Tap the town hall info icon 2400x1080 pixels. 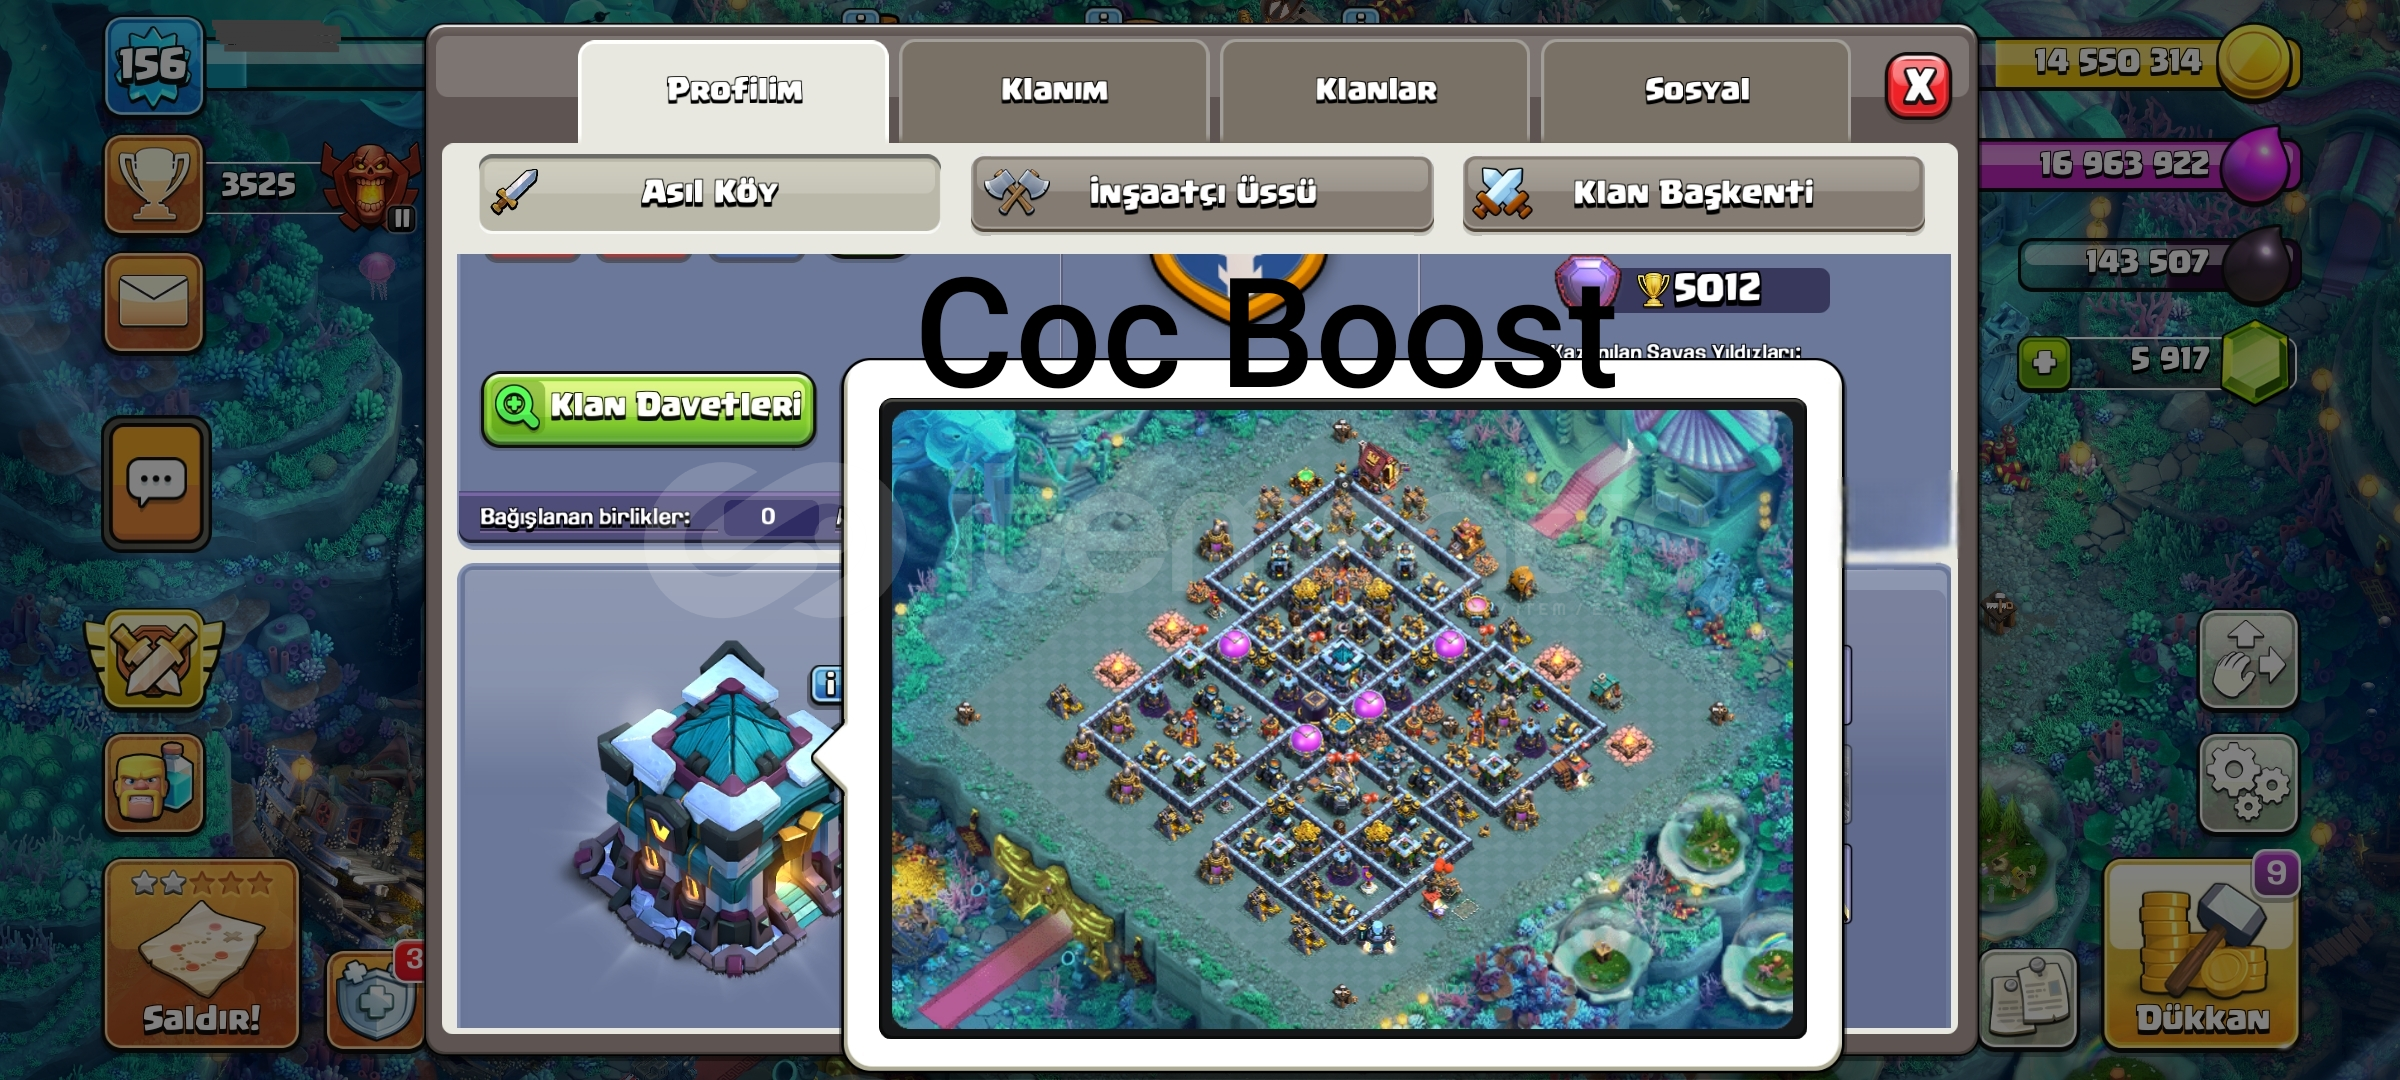pyautogui.click(x=826, y=685)
